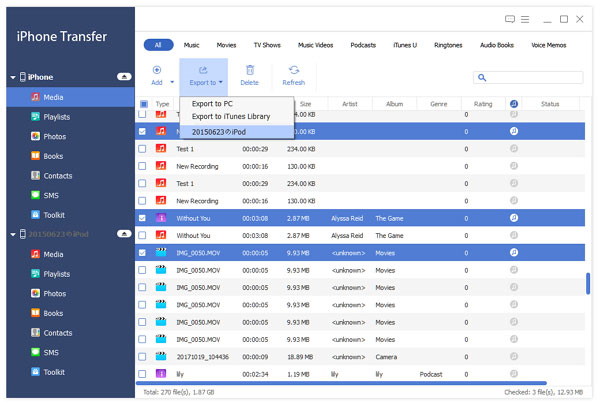
Task: Open Contacts under the iPhone device
Action: click(57, 175)
